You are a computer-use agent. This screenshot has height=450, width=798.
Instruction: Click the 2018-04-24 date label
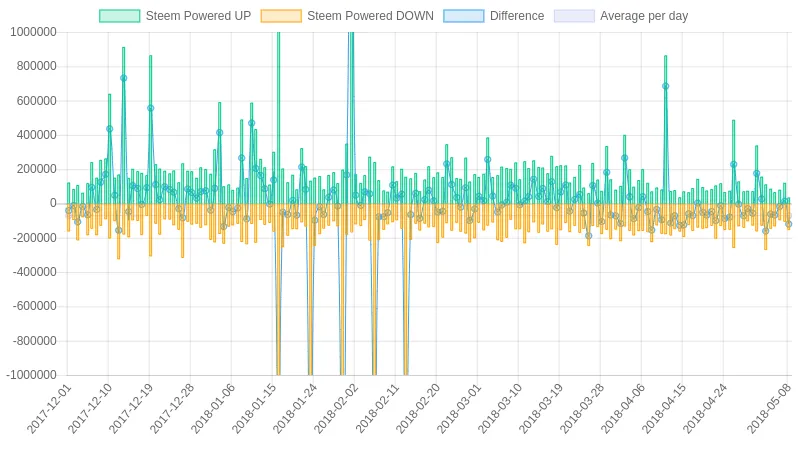click(705, 409)
